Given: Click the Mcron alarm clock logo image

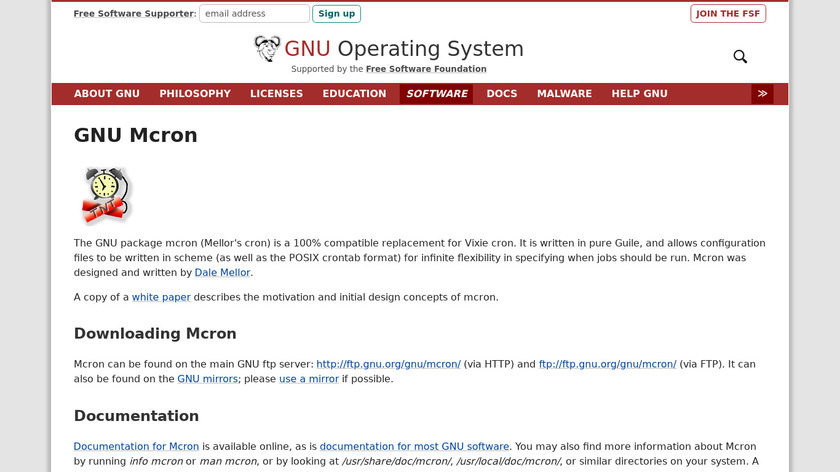Looking at the screenshot, I should [105, 195].
